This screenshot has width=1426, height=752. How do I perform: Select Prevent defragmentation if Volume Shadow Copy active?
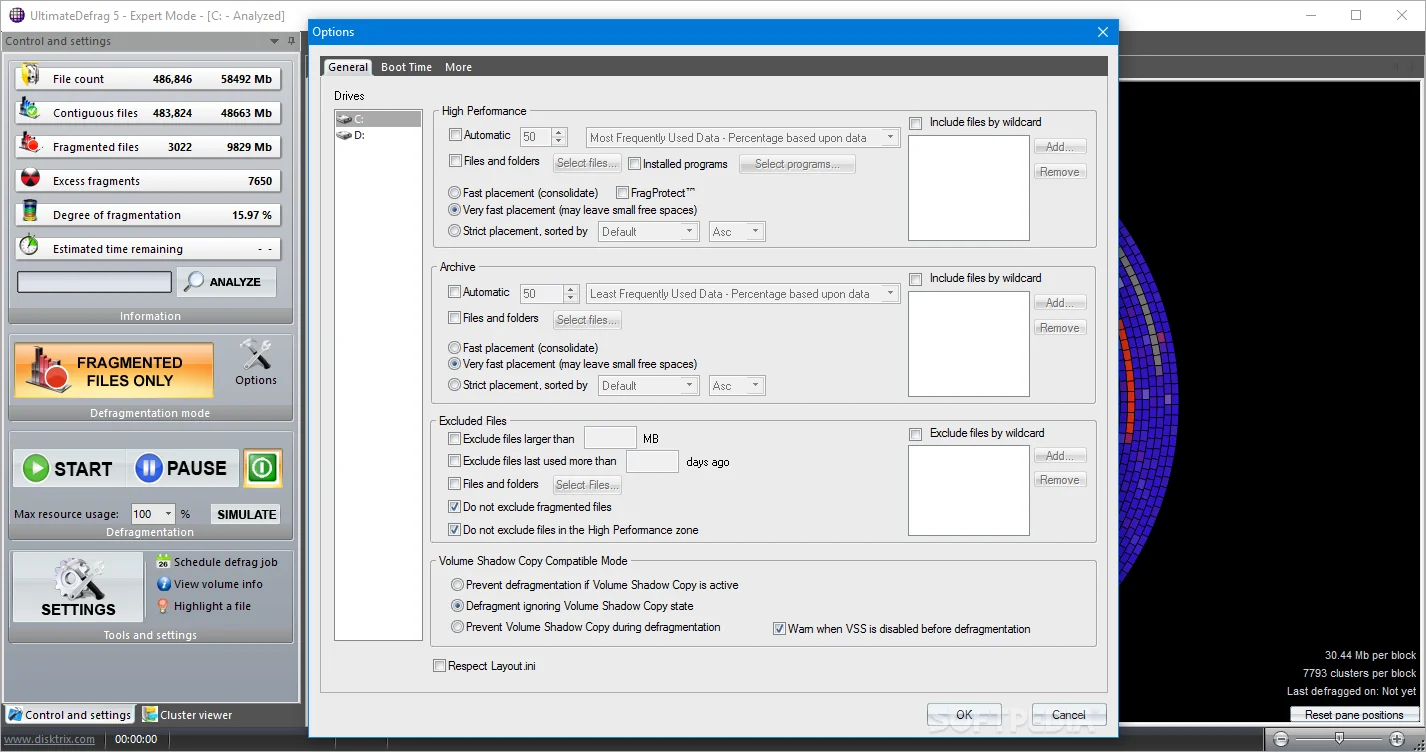pos(457,585)
